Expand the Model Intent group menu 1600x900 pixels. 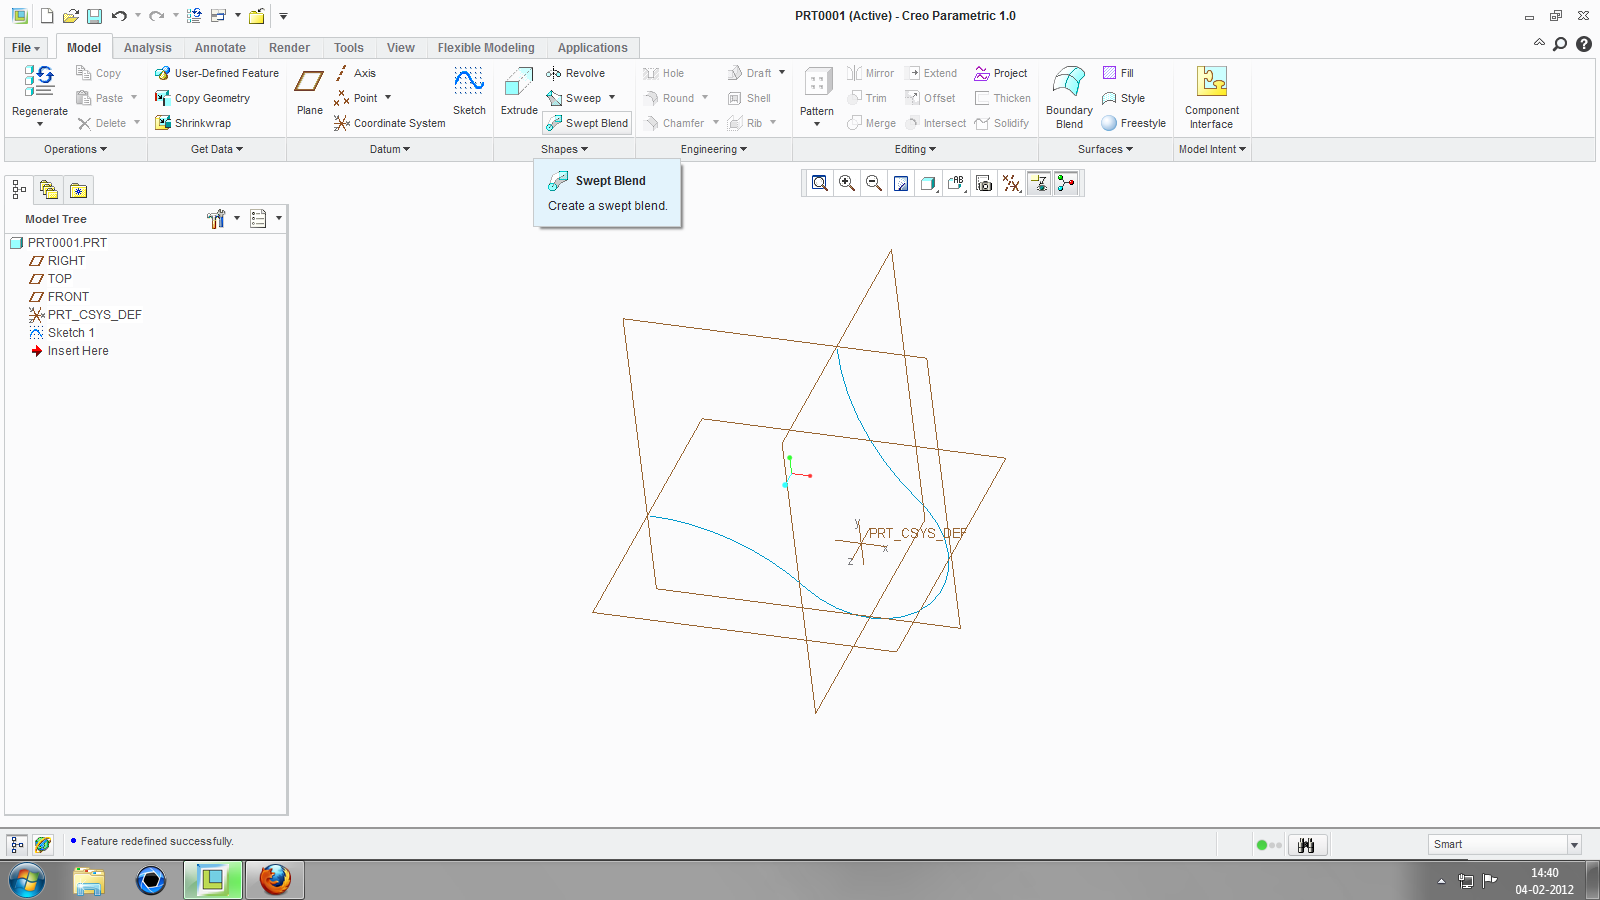click(x=1212, y=149)
